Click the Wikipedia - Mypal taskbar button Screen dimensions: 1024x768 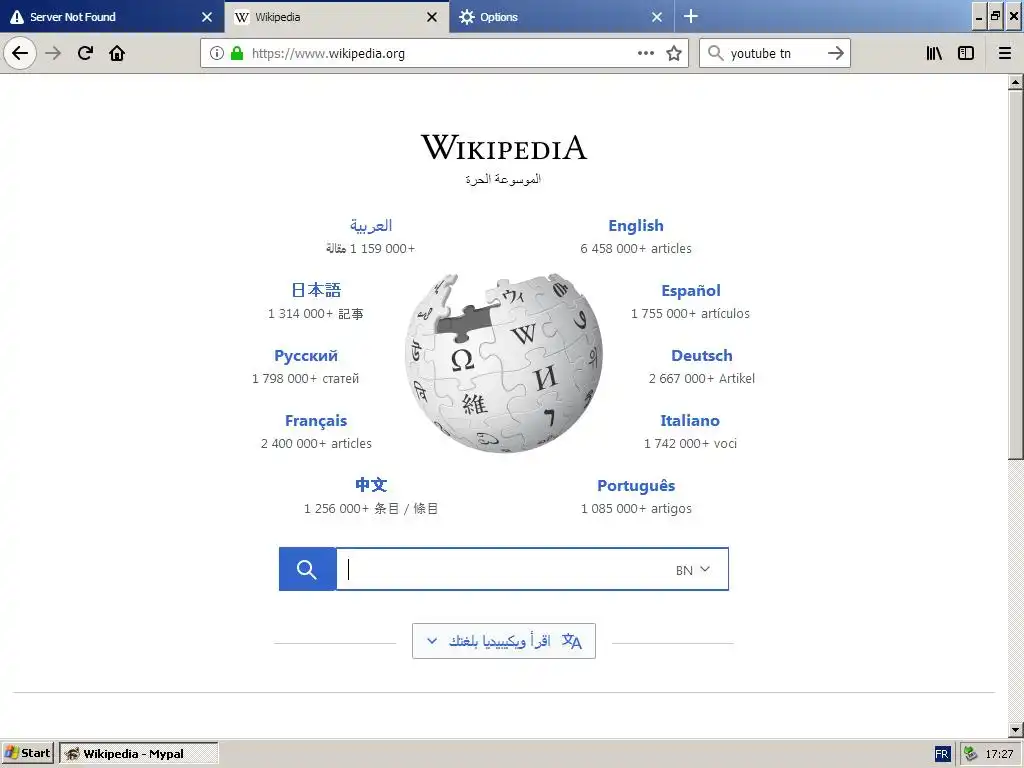pyautogui.click(x=138, y=754)
